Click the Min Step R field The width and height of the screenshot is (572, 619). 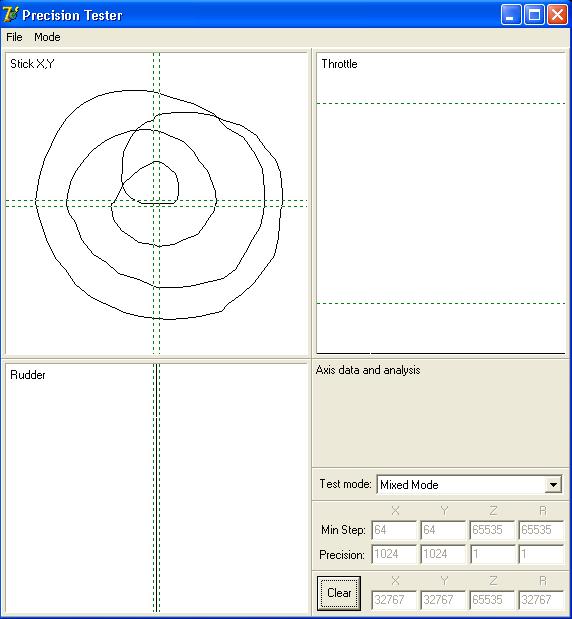click(x=541, y=530)
